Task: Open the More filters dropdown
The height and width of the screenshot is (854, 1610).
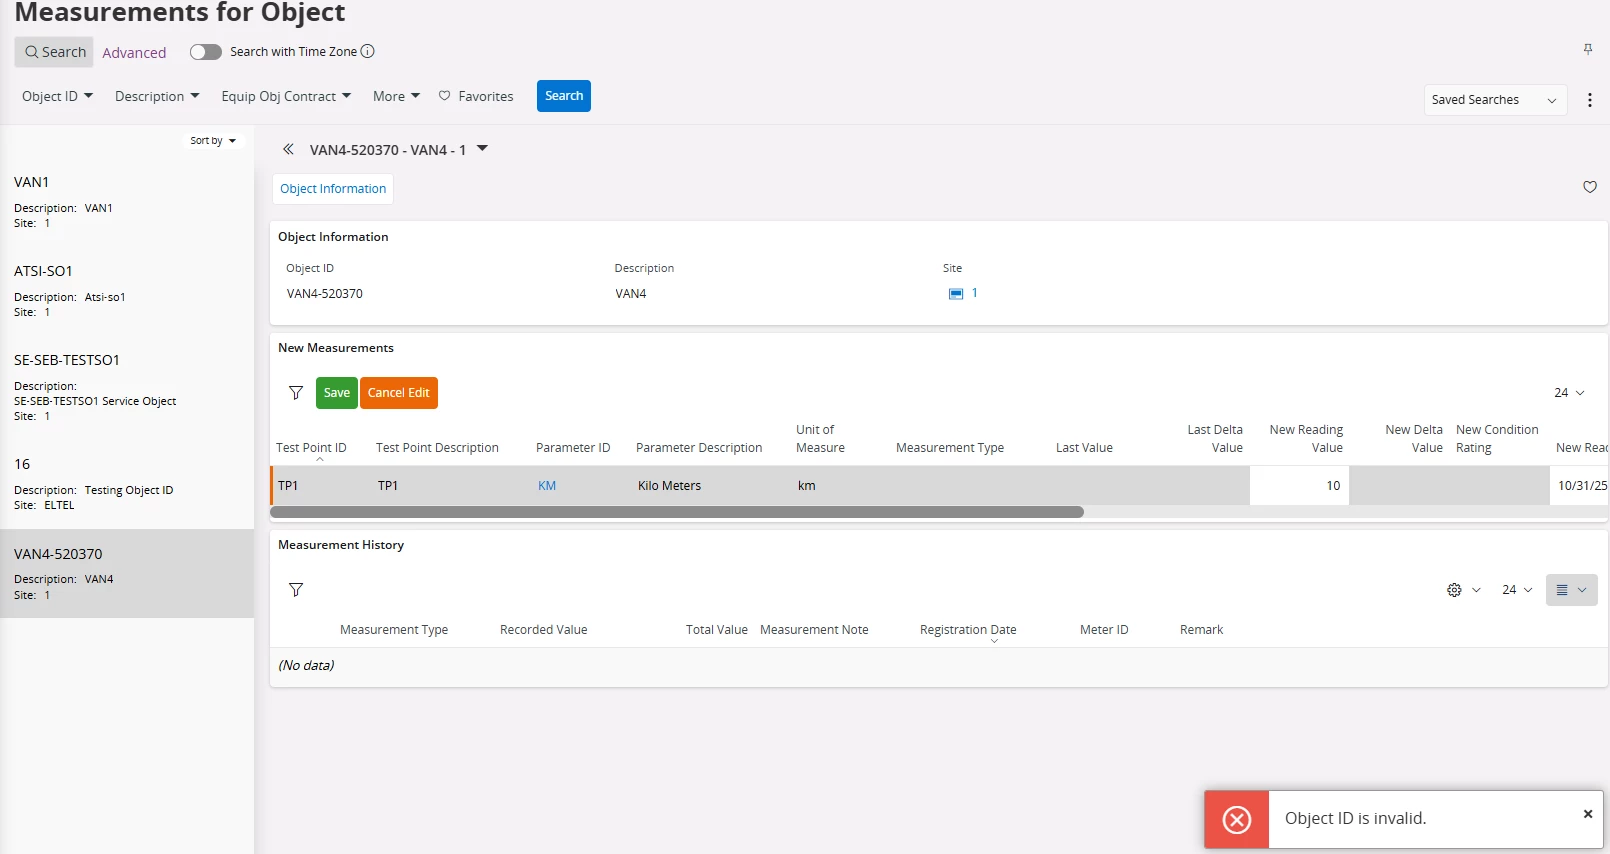Action: (396, 96)
